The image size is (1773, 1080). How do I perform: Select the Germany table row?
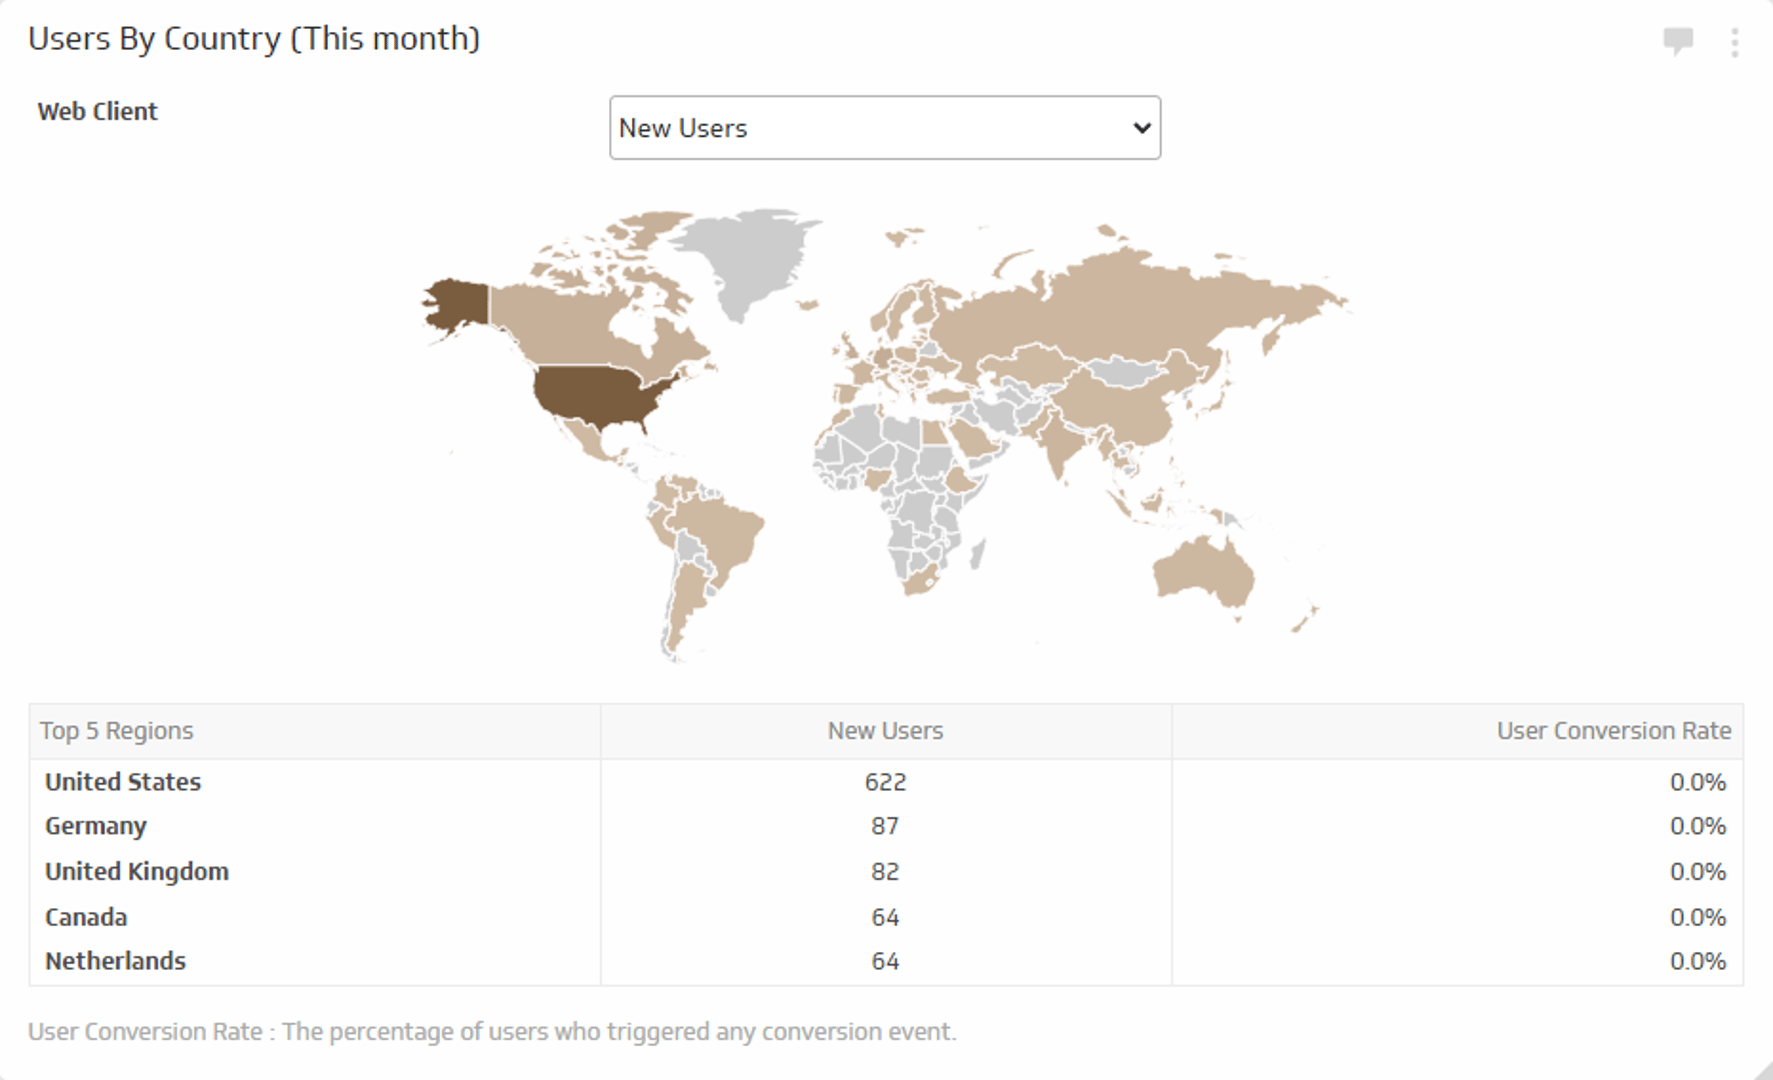point(96,826)
